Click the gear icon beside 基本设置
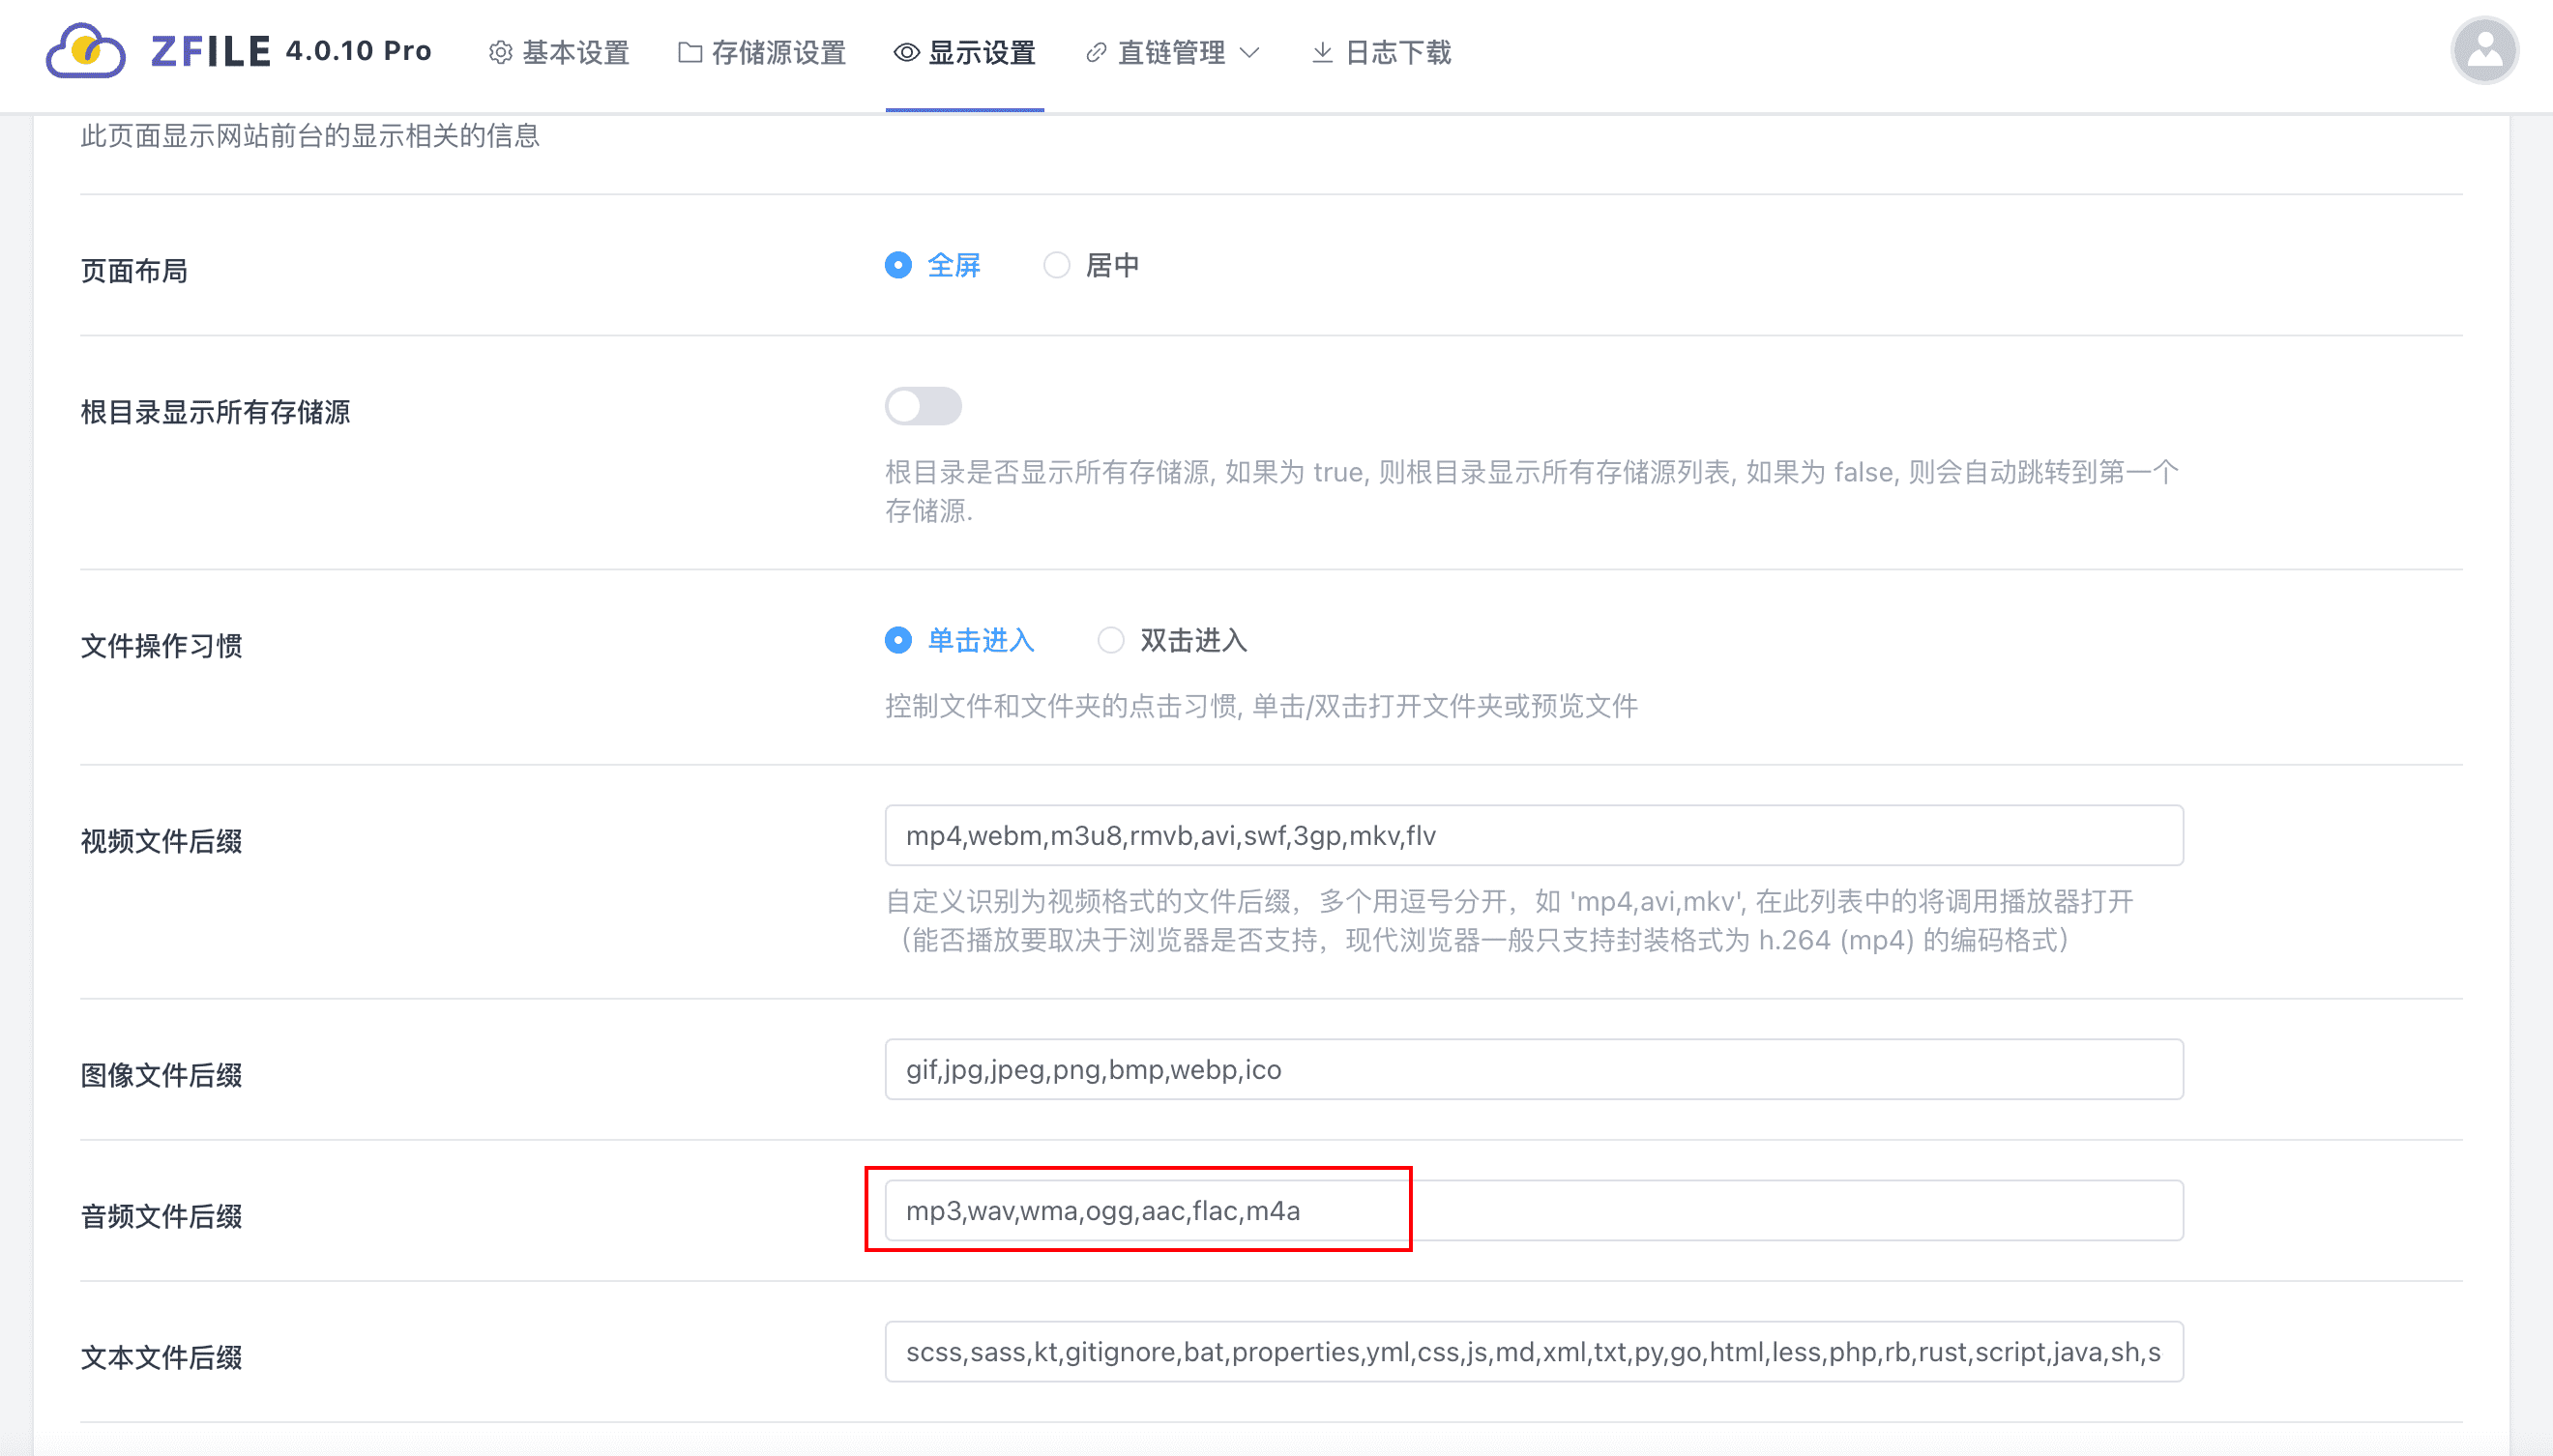The height and width of the screenshot is (1456, 2553). 500,53
